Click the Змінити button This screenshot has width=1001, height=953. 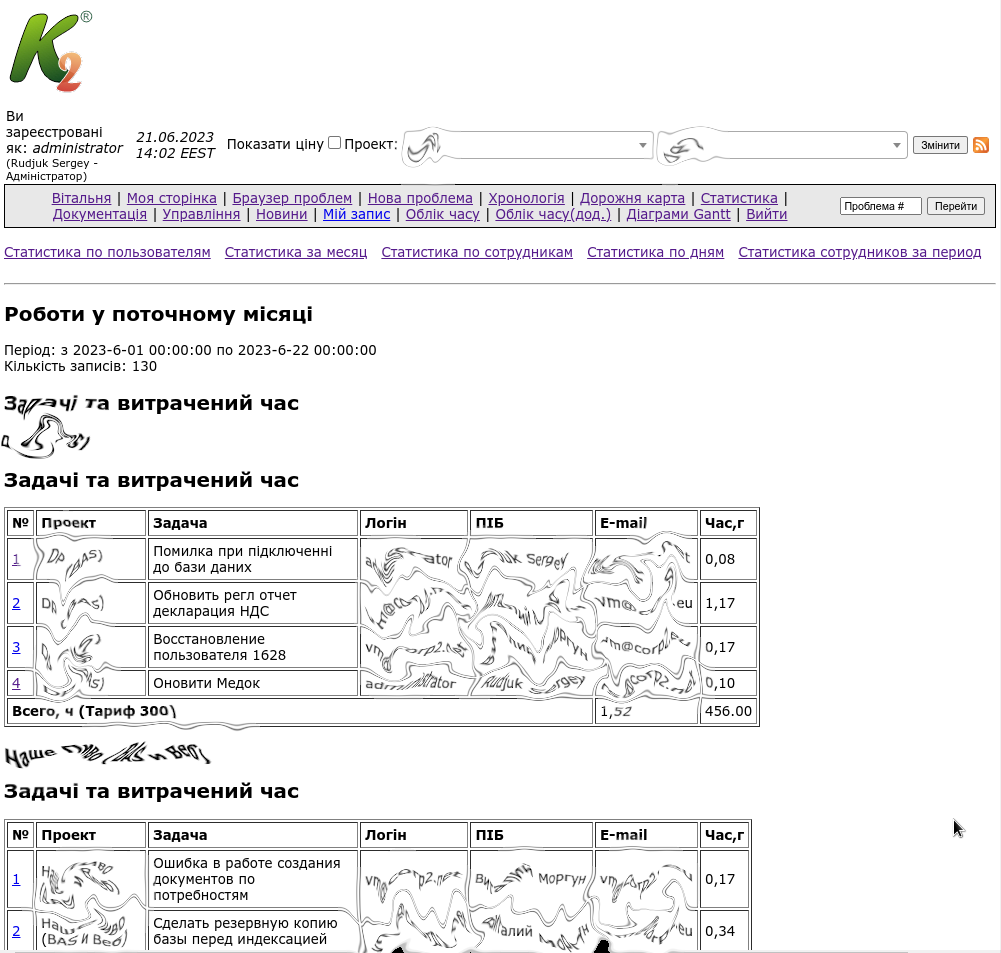point(940,145)
